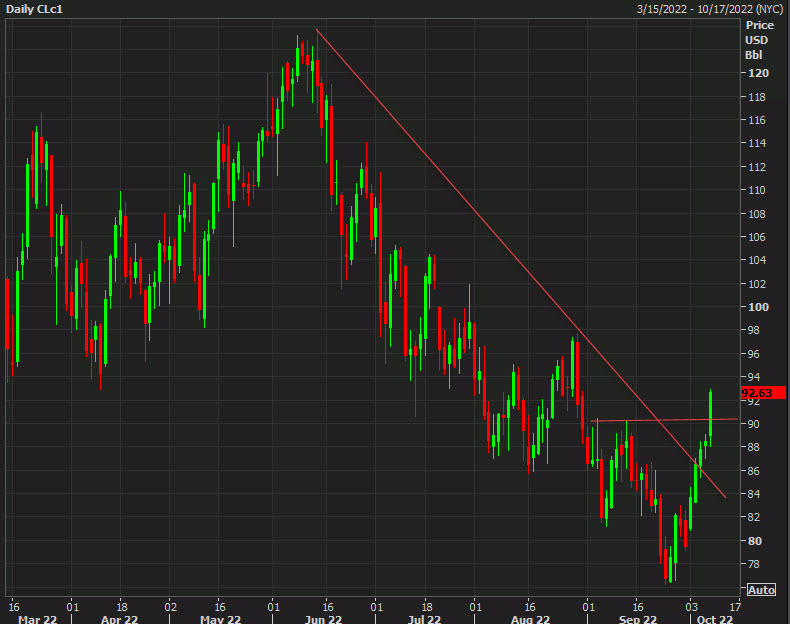
Task: Click the Oct 22 month label
Action: coord(714,619)
